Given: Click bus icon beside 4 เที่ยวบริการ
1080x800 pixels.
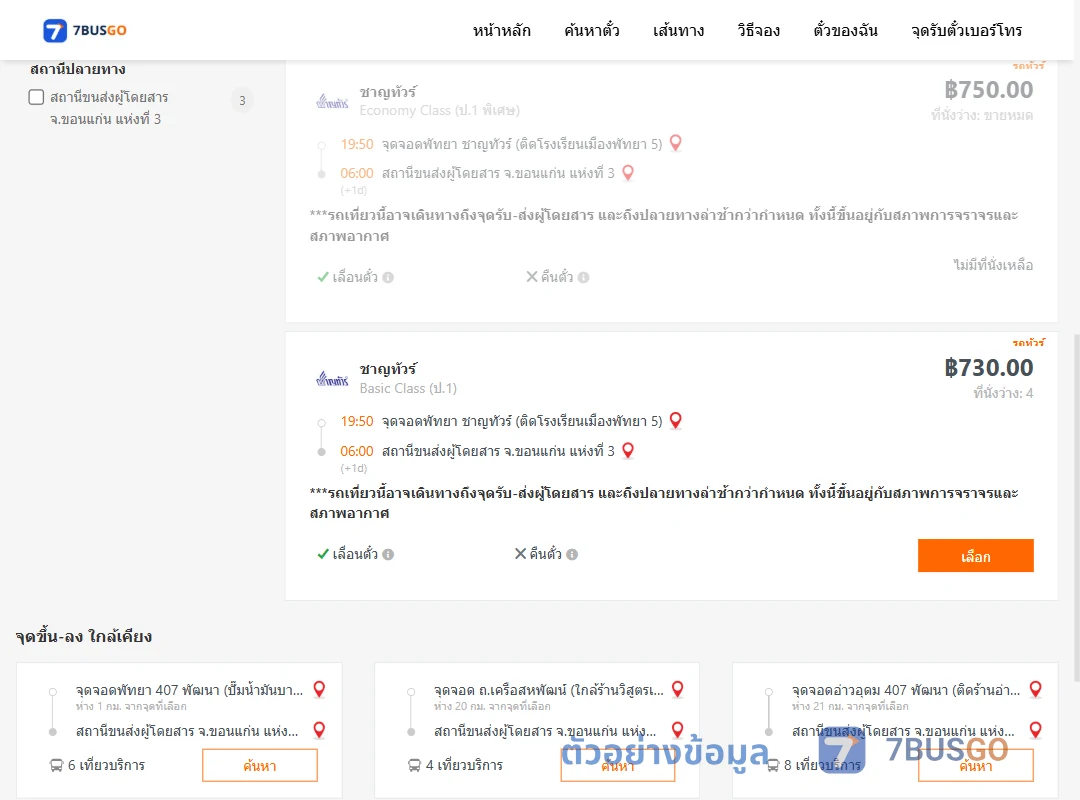Looking at the screenshot, I should pos(414,766).
